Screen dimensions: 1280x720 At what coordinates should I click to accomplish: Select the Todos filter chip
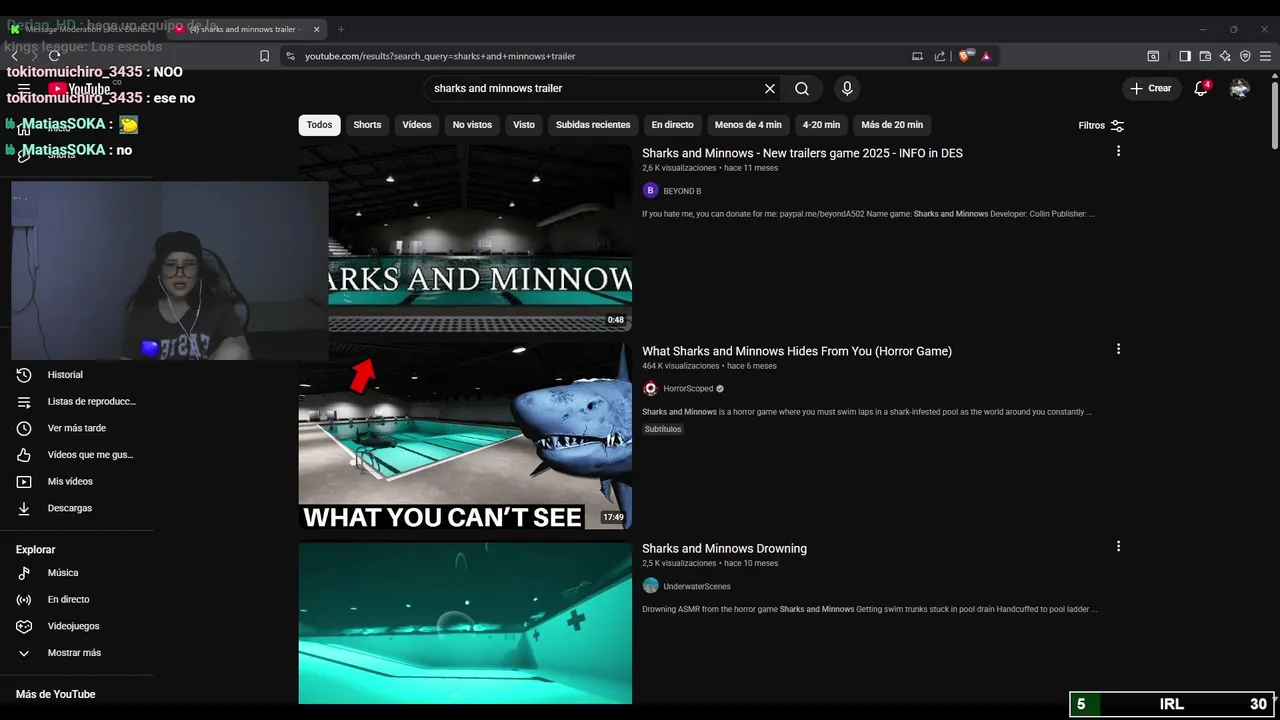pos(319,125)
